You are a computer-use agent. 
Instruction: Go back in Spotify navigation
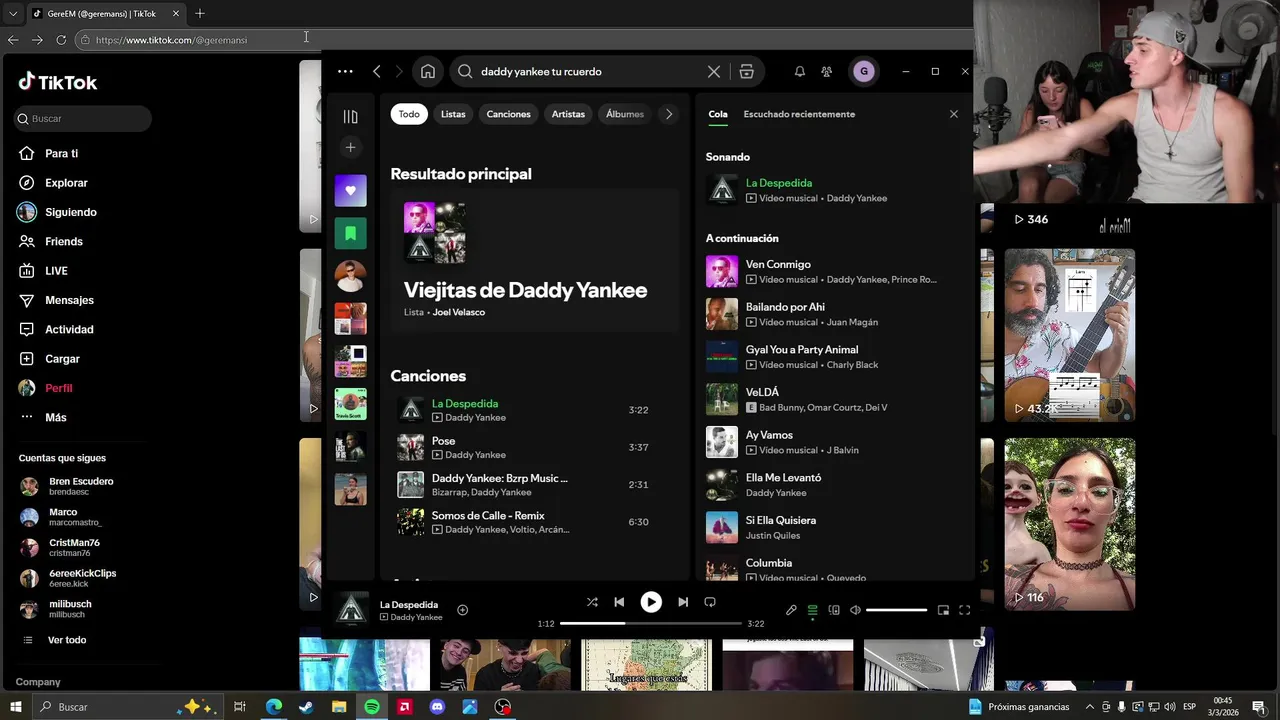click(x=377, y=71)
